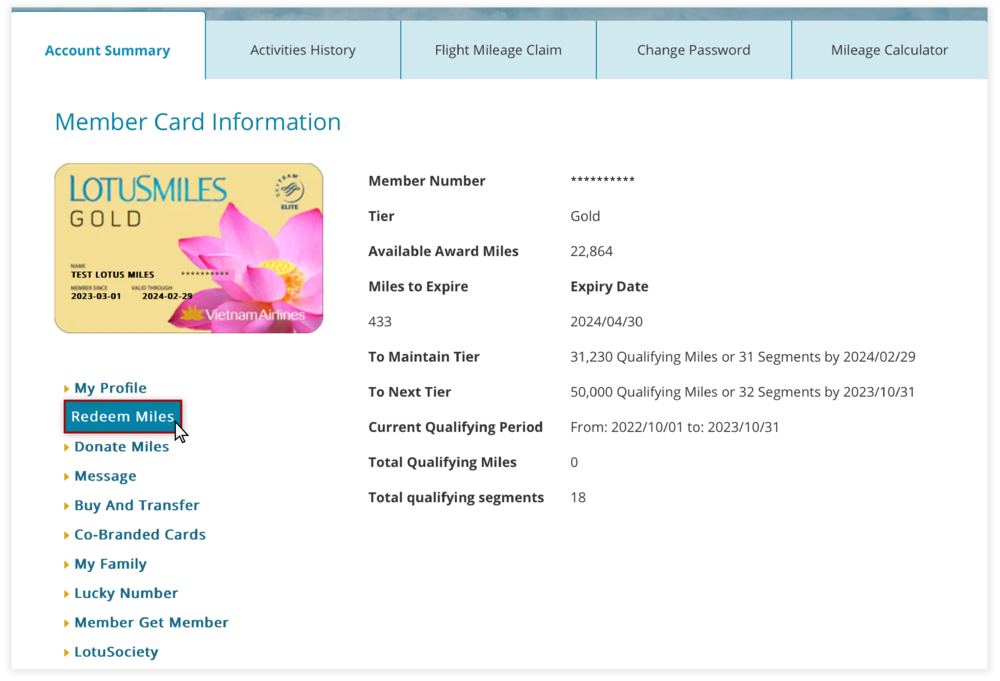Screen dimensions: 1000x681
Task: Expand the arrow next to LotuSociety
Action: tap(66, 651)
